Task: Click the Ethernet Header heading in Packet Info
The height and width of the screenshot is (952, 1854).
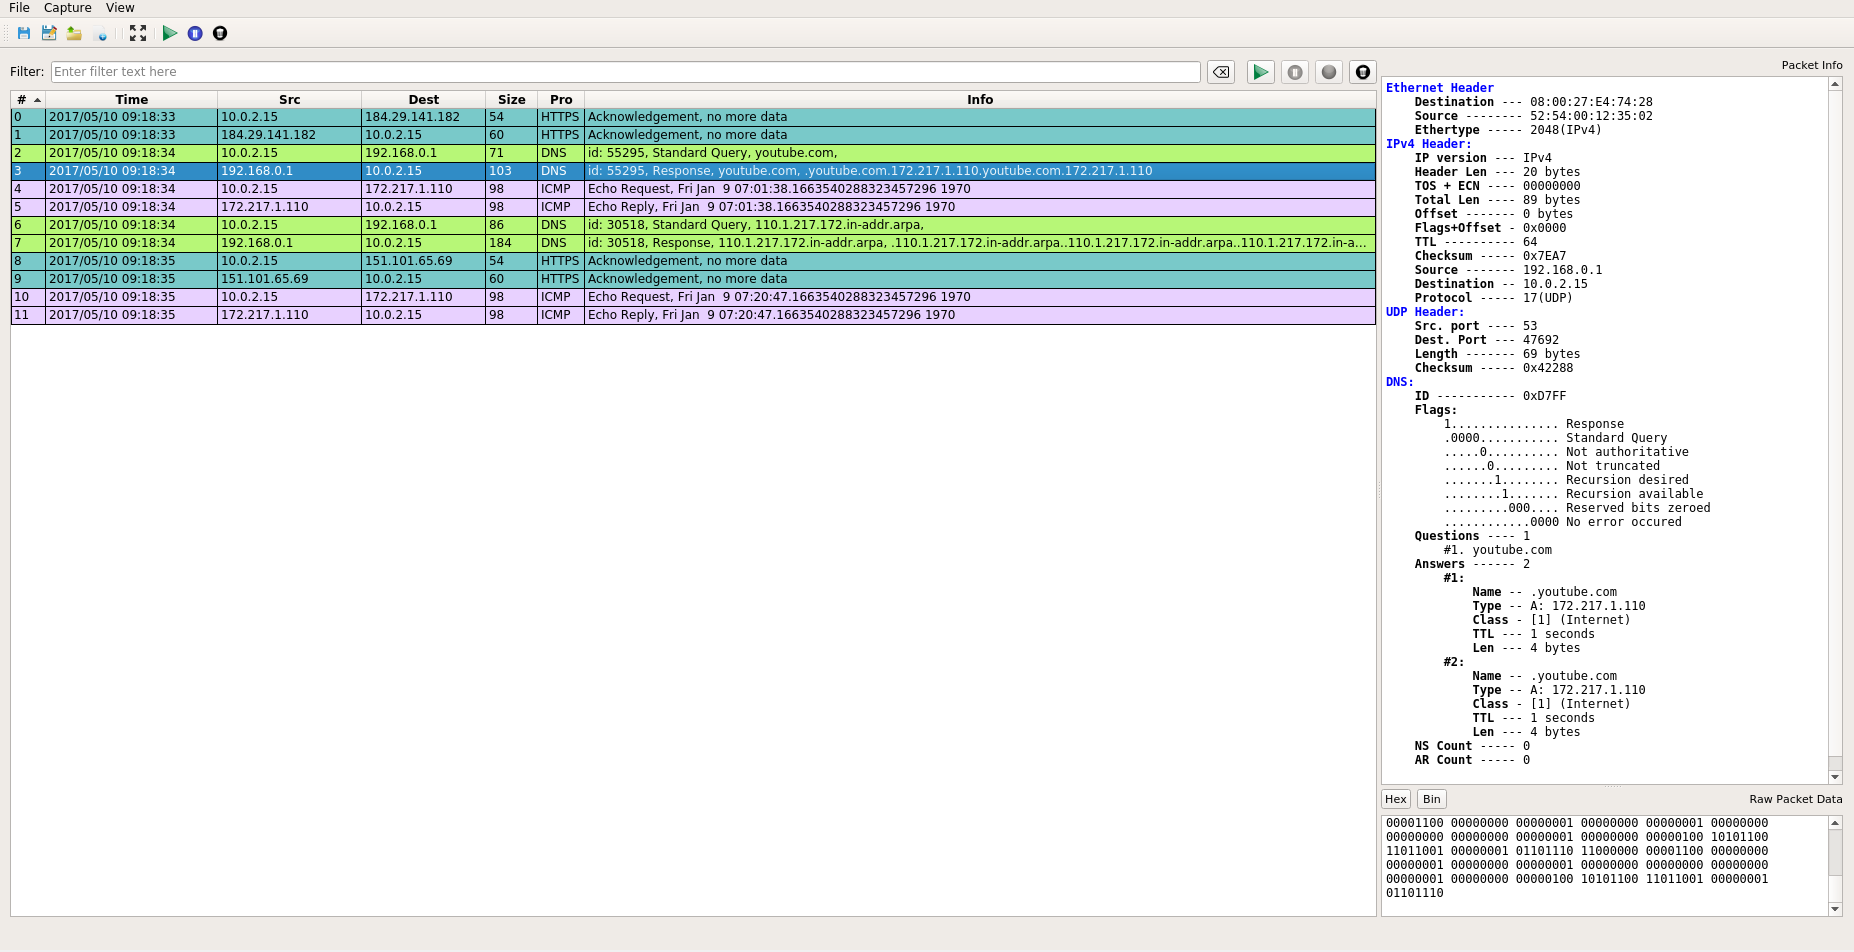Action: click(x=1440, y=88)
